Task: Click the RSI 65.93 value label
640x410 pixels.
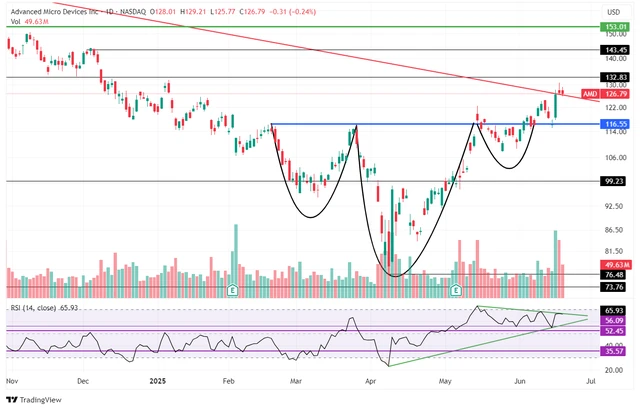Action: [x=615, y=311]
